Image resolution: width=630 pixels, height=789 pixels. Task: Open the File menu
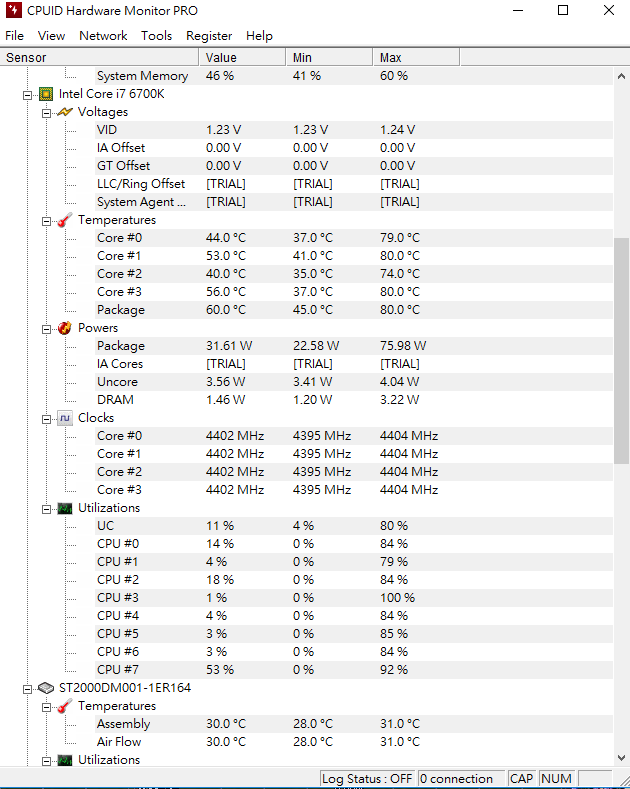point(14,35)
